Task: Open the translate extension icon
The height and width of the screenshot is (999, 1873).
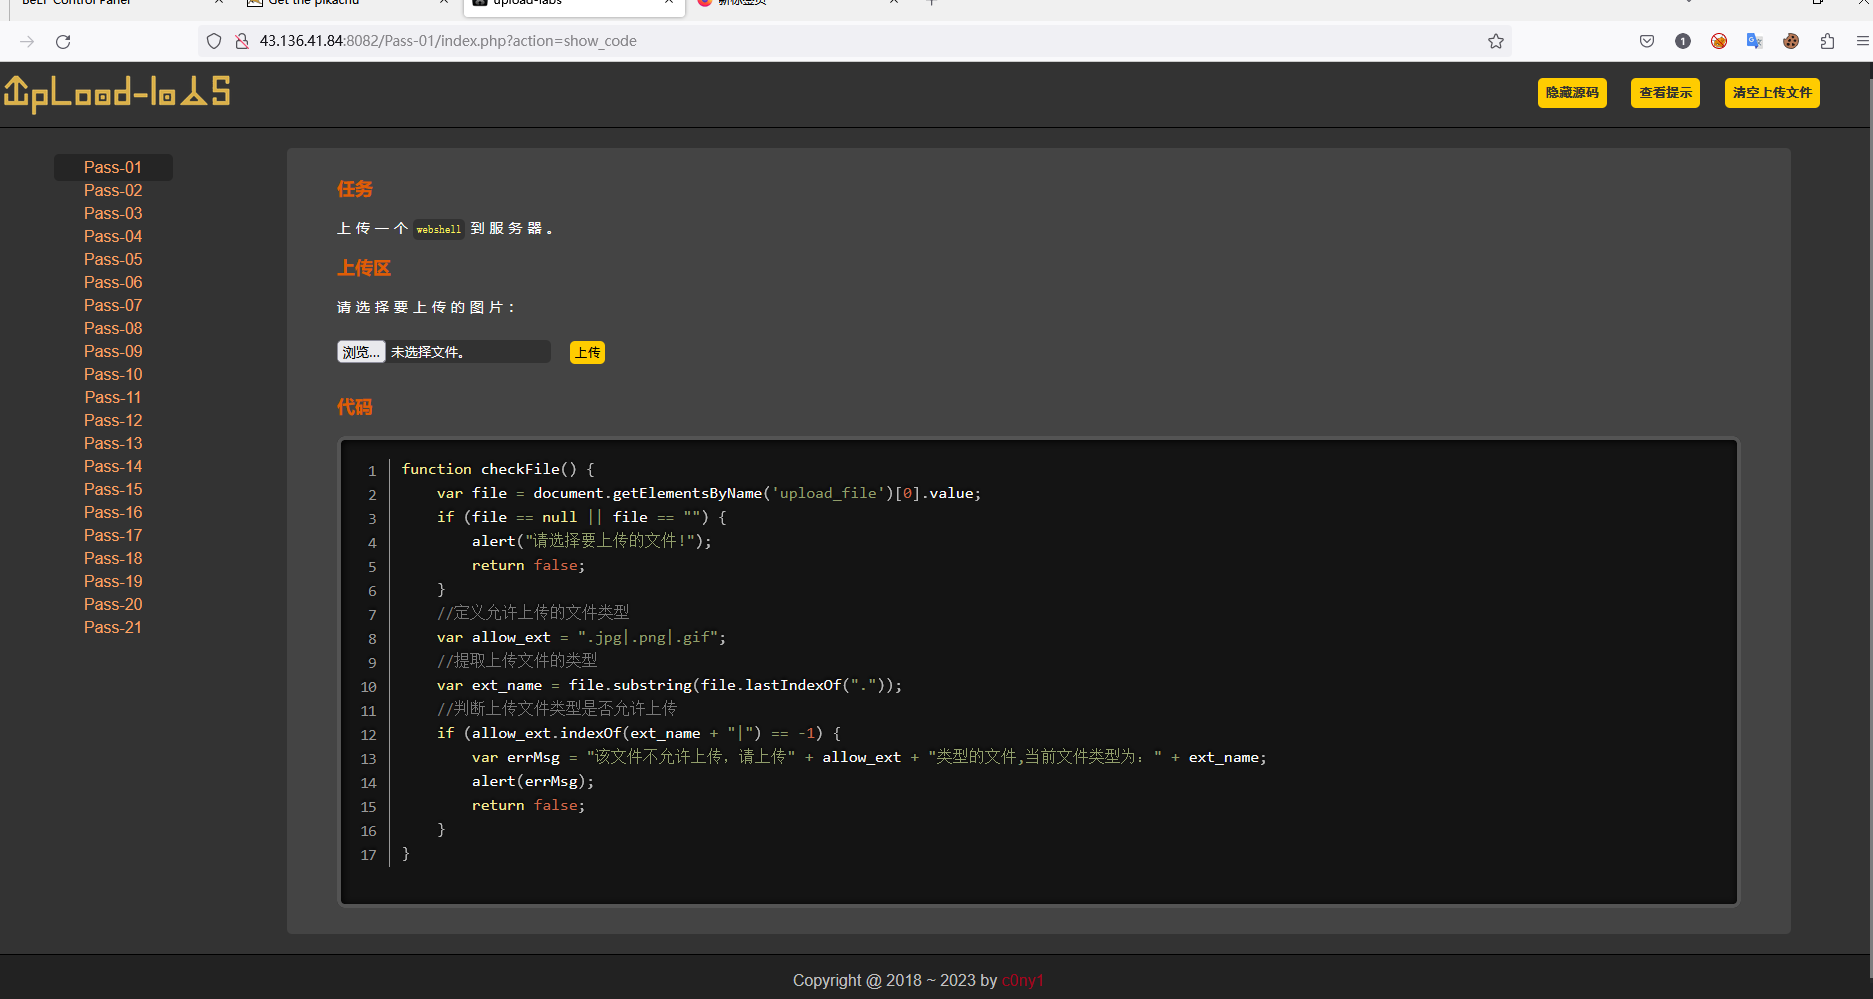Action: 1755,41
